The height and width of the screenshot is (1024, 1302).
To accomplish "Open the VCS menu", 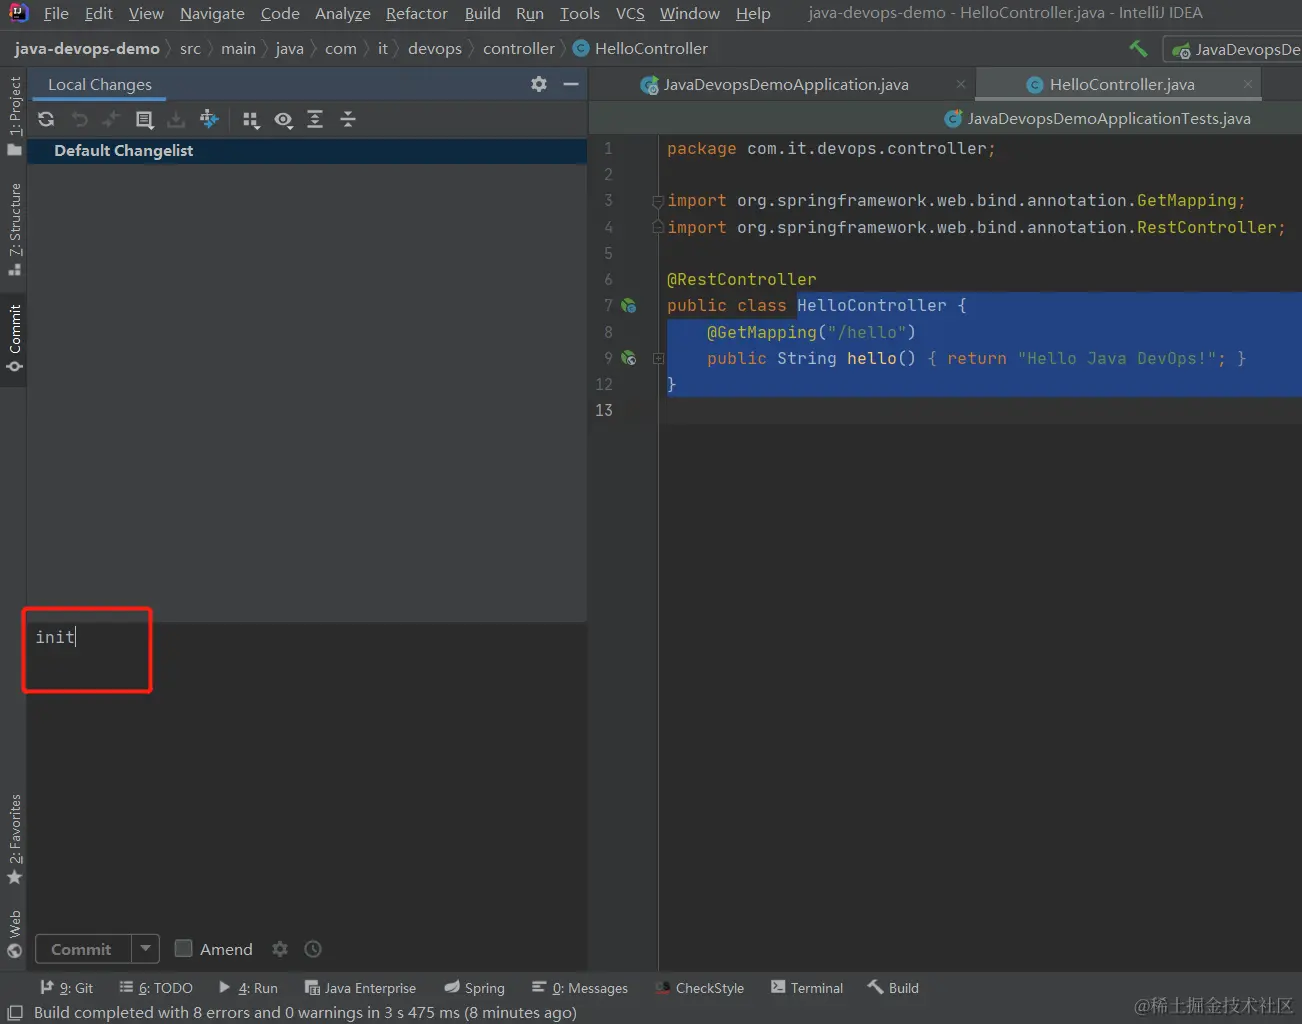I will click(630, 13).
